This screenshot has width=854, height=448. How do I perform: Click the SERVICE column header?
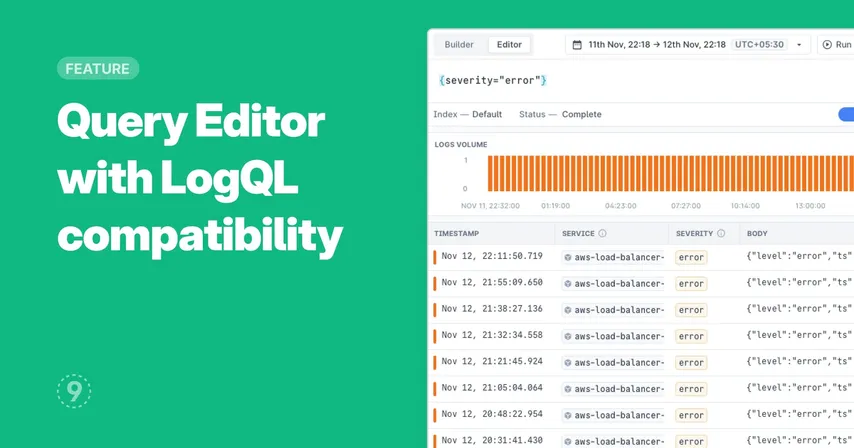tap(578, 234)
